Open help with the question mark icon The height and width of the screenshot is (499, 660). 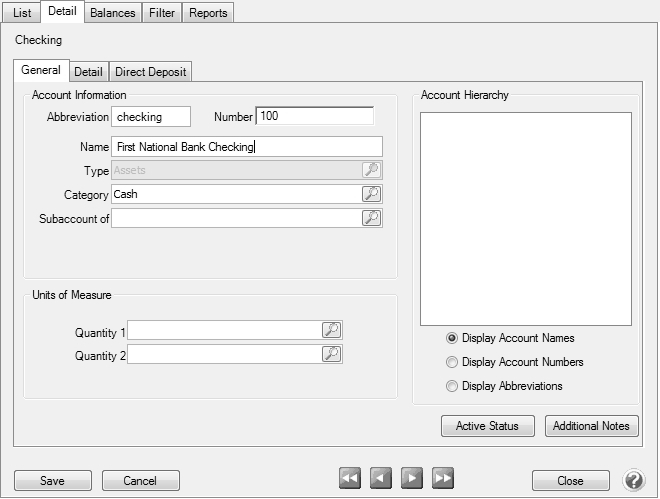pyautogui.click(x=633, y=480)
